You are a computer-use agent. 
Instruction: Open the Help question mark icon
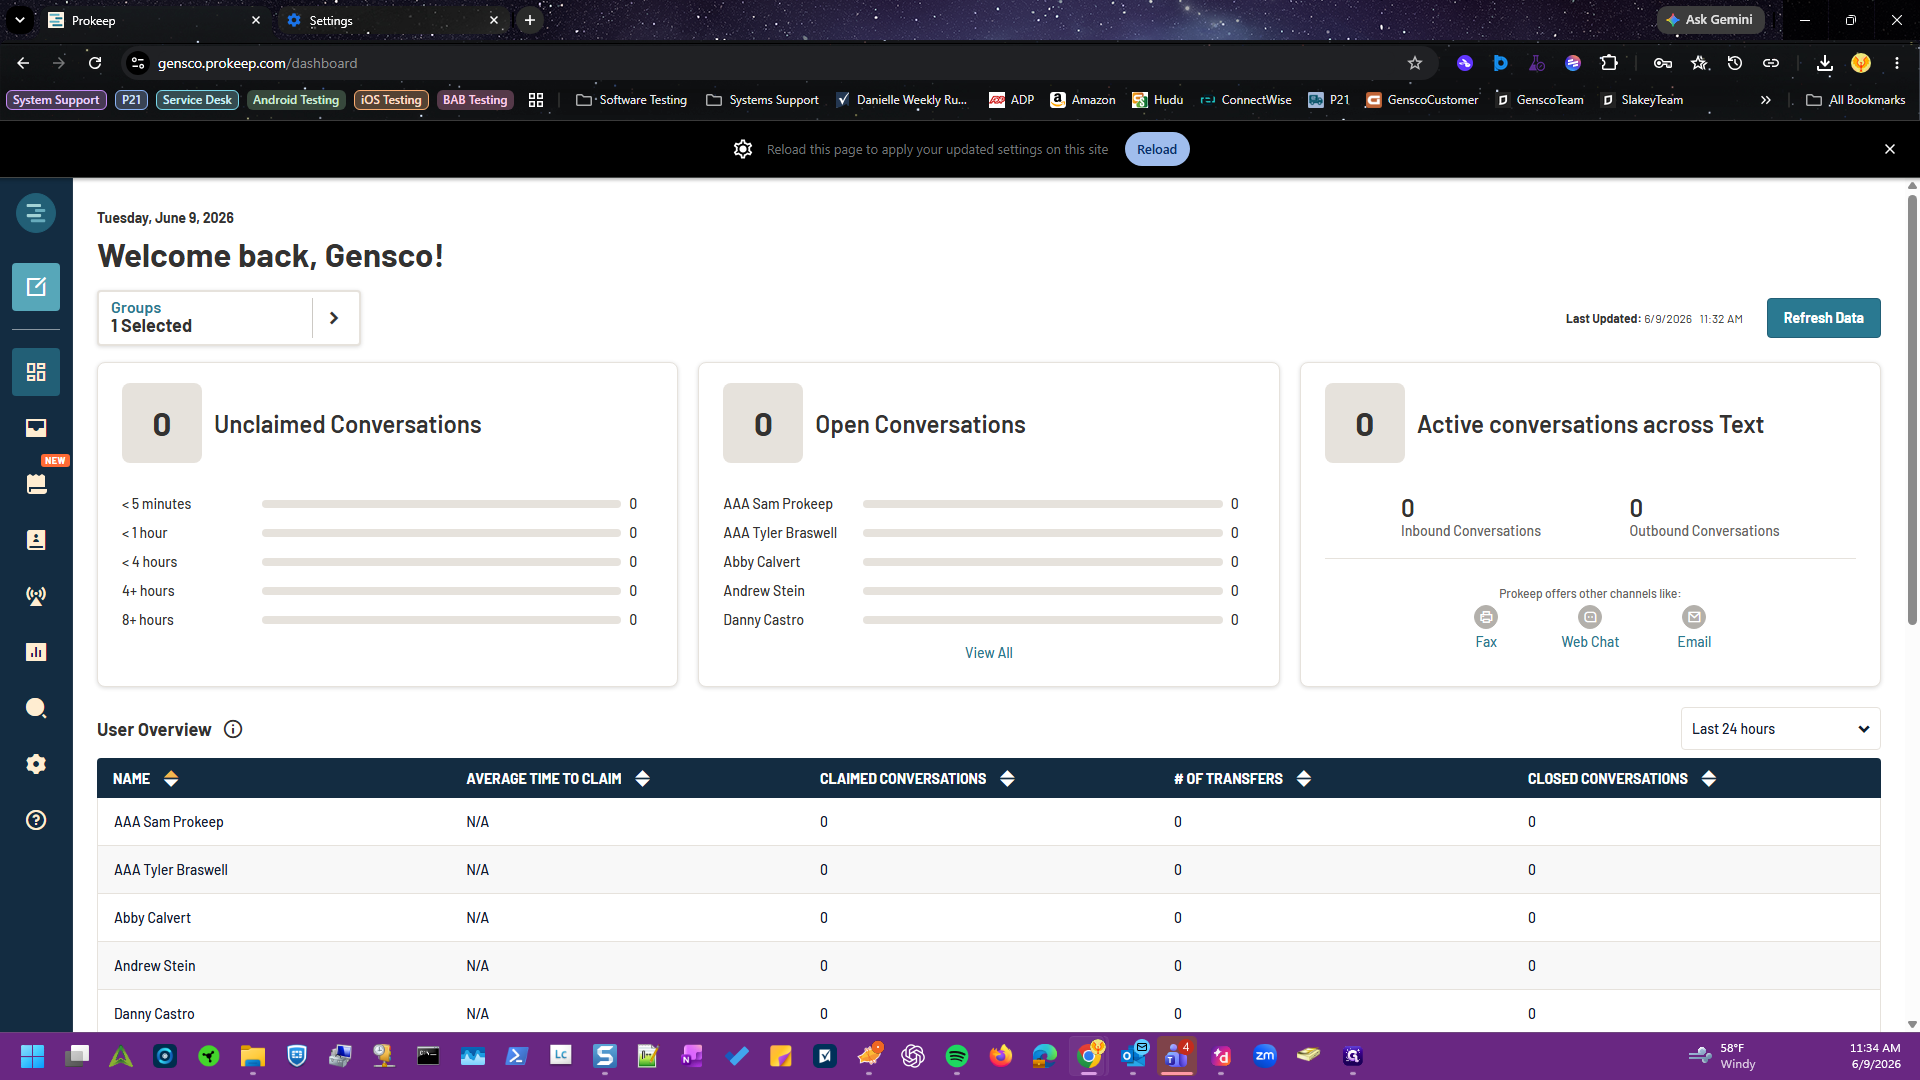tap(36, 820)
